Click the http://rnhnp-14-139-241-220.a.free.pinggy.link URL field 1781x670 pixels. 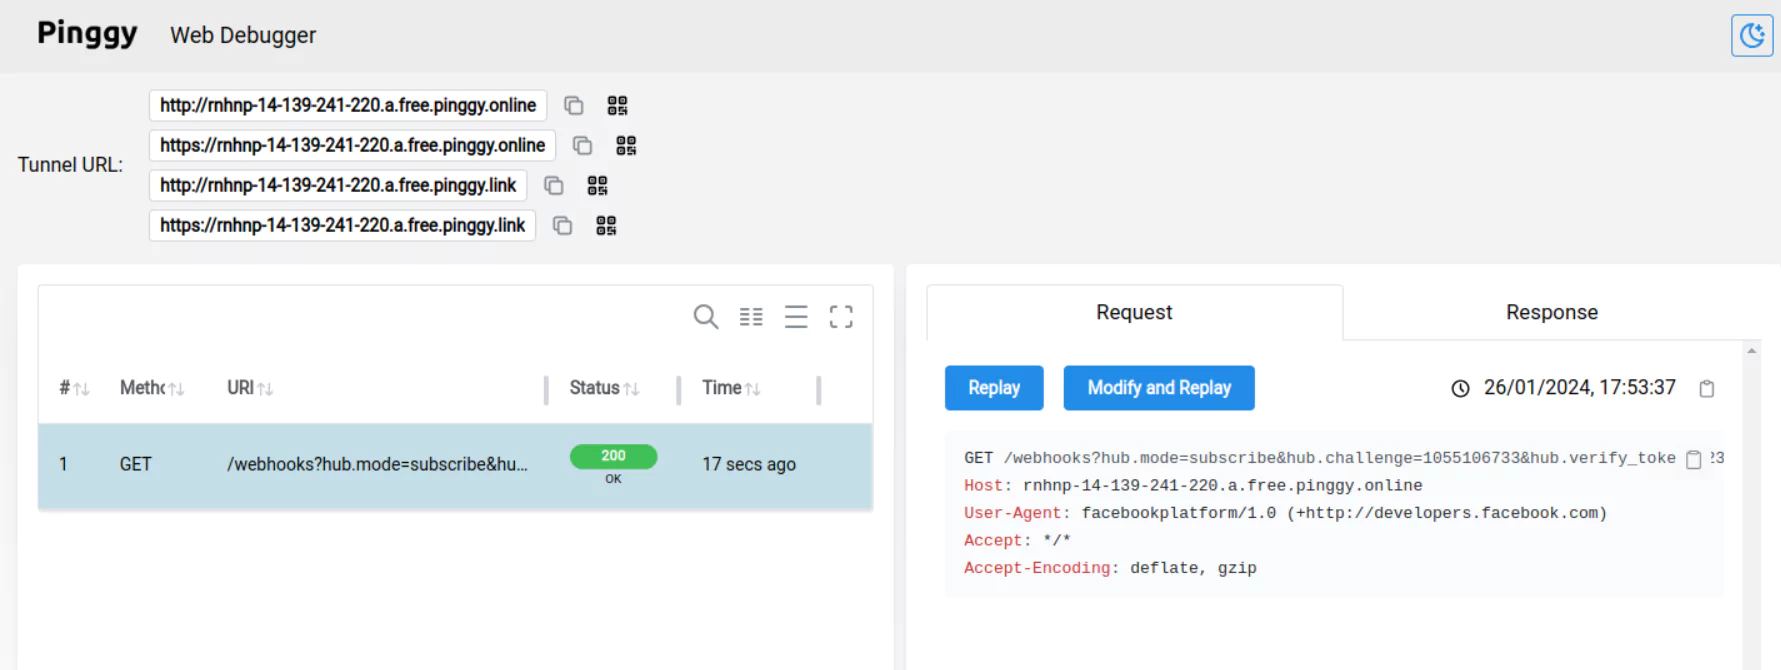338,185
